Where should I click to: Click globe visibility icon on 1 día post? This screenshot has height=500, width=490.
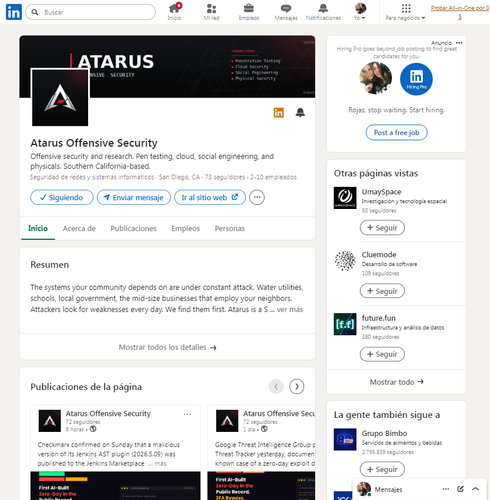pyautogui.click(x=264, y=429)
